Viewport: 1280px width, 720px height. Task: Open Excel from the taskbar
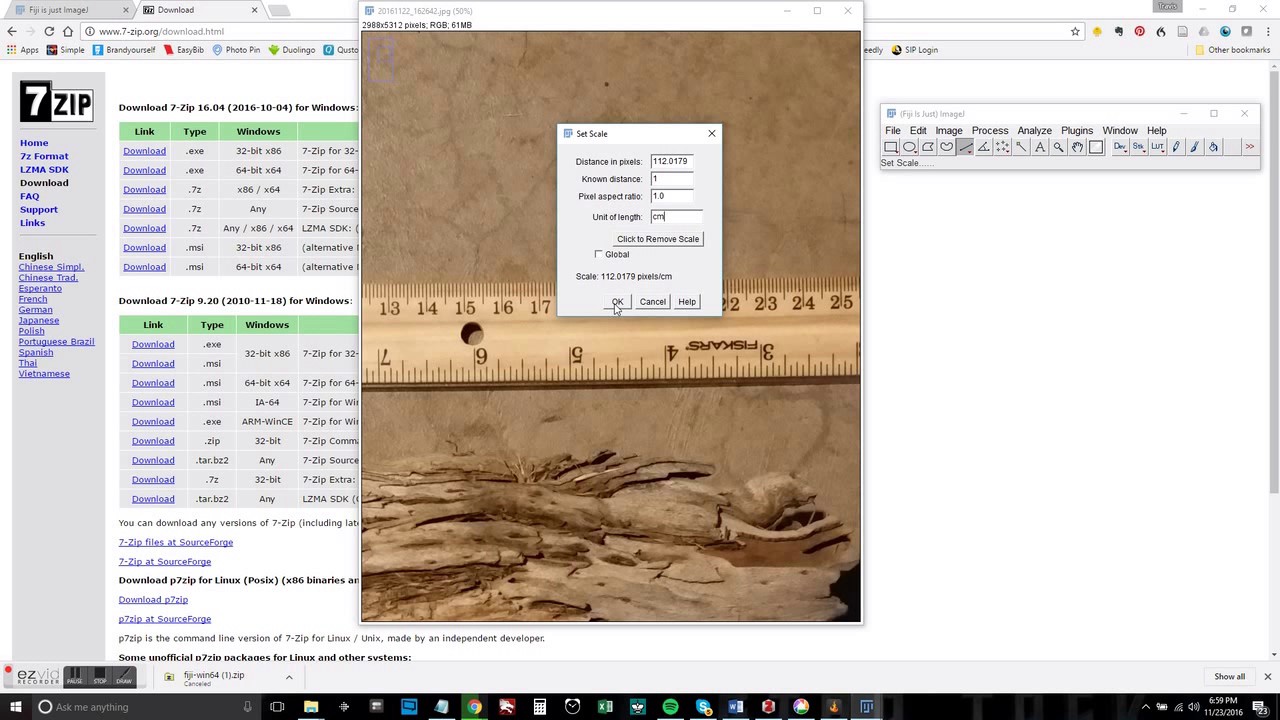[605, 707]
